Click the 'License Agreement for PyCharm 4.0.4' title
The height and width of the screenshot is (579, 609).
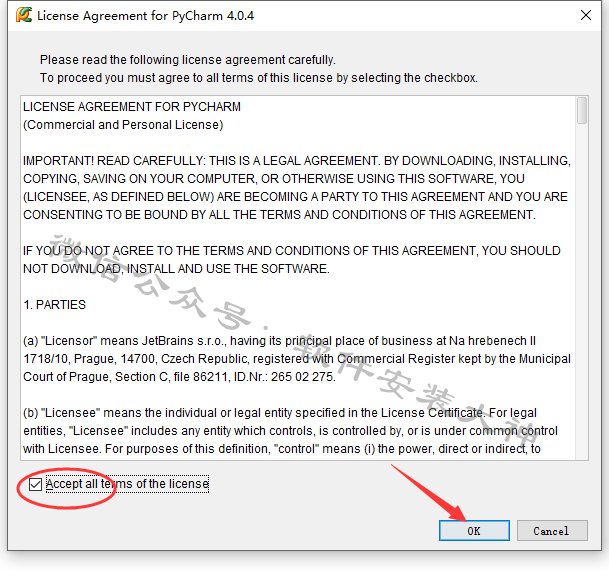click(145, 16)
